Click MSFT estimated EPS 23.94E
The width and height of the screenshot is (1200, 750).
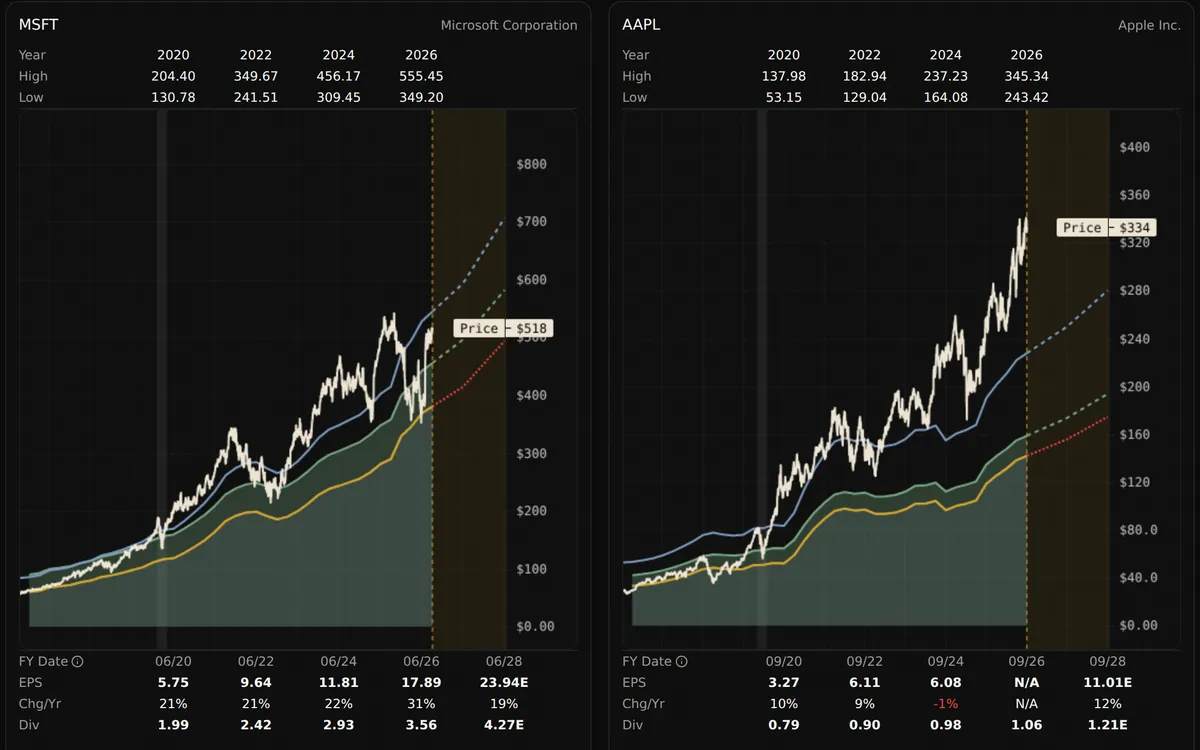click(x=504, y=683)
